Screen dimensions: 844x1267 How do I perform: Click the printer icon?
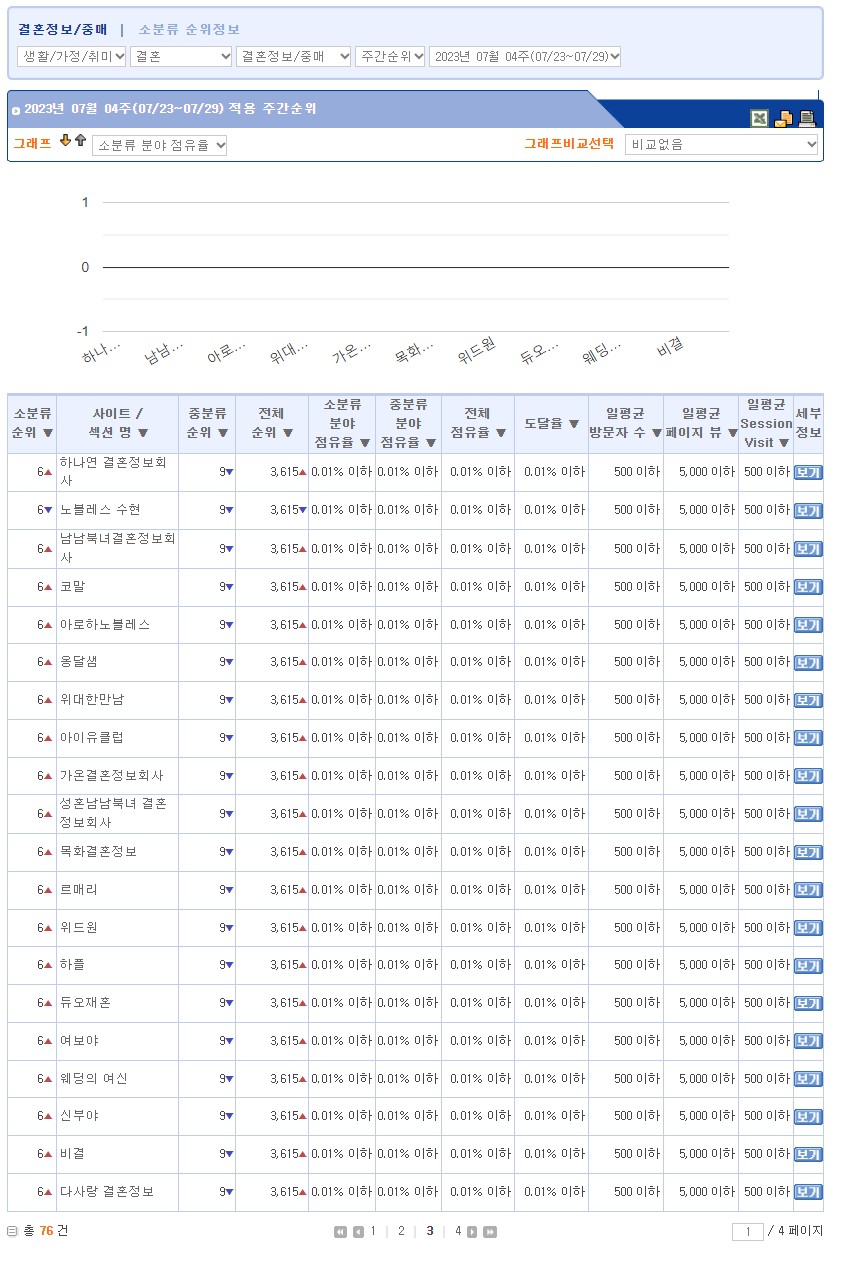click(806, 119)
